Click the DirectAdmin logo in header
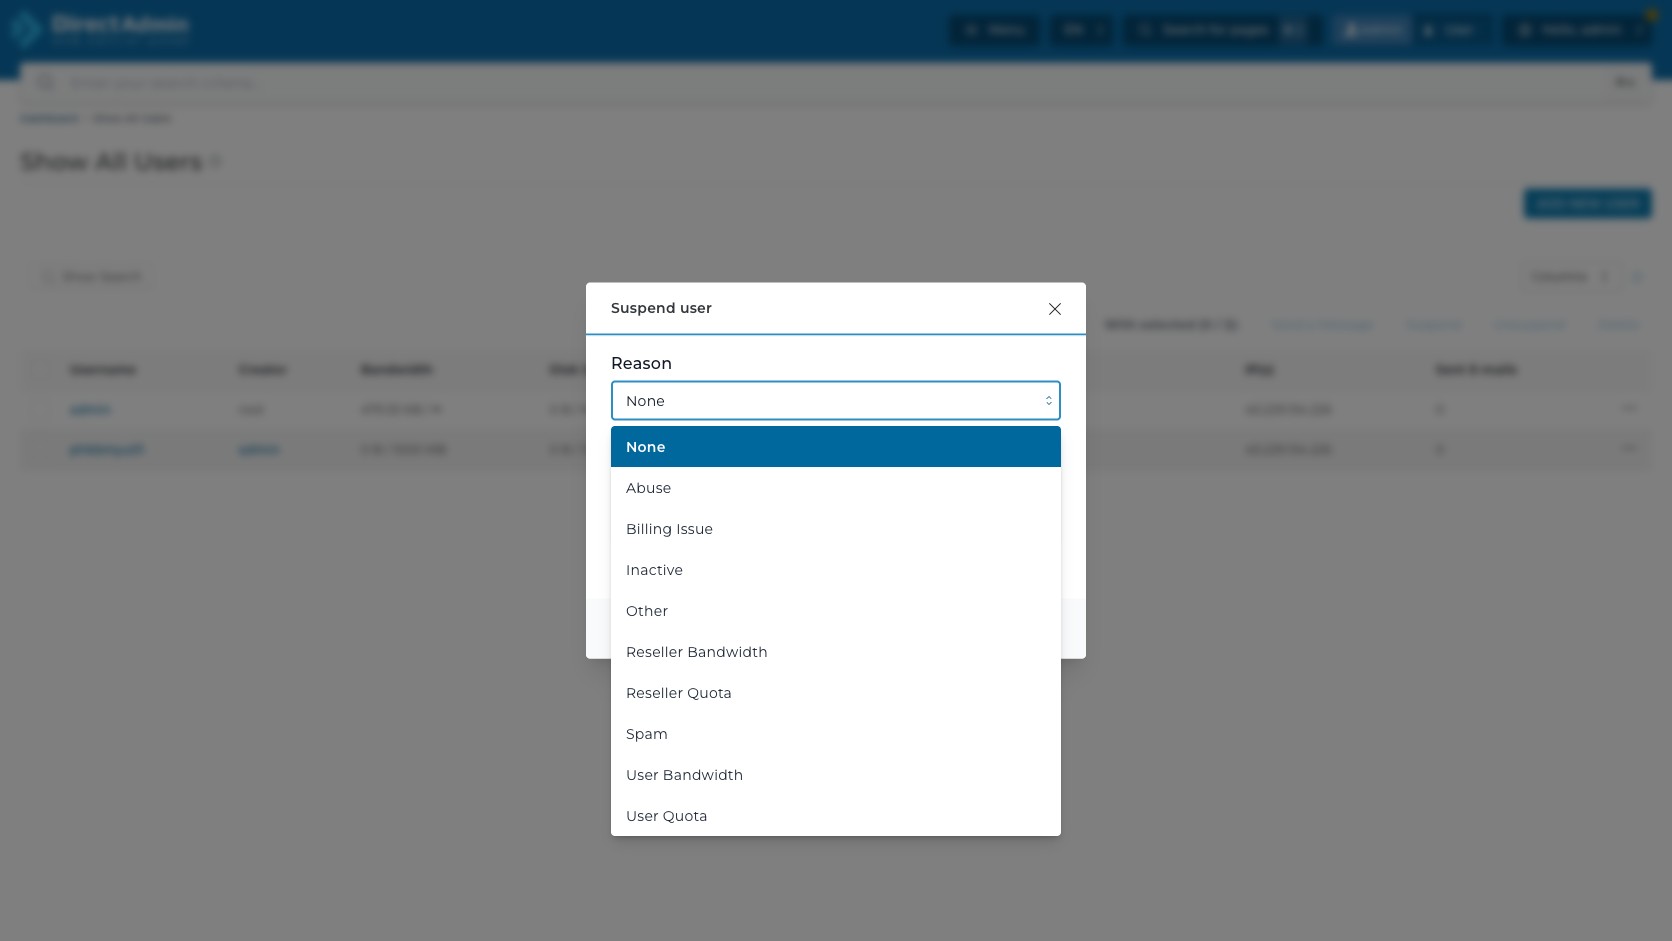Viewport: 1672px width, 941px height. 99,29
